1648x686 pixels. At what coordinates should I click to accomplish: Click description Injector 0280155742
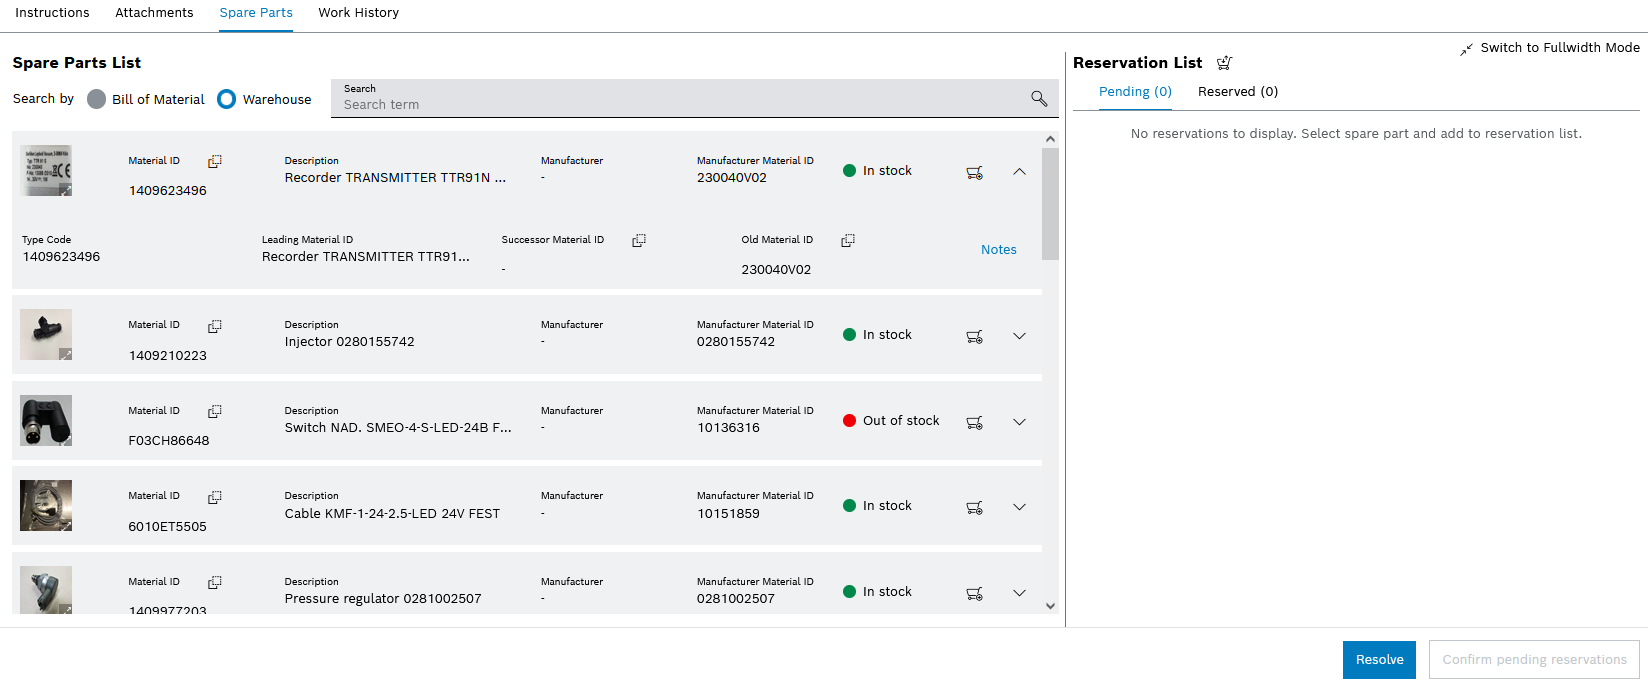(x=349, y=342)
